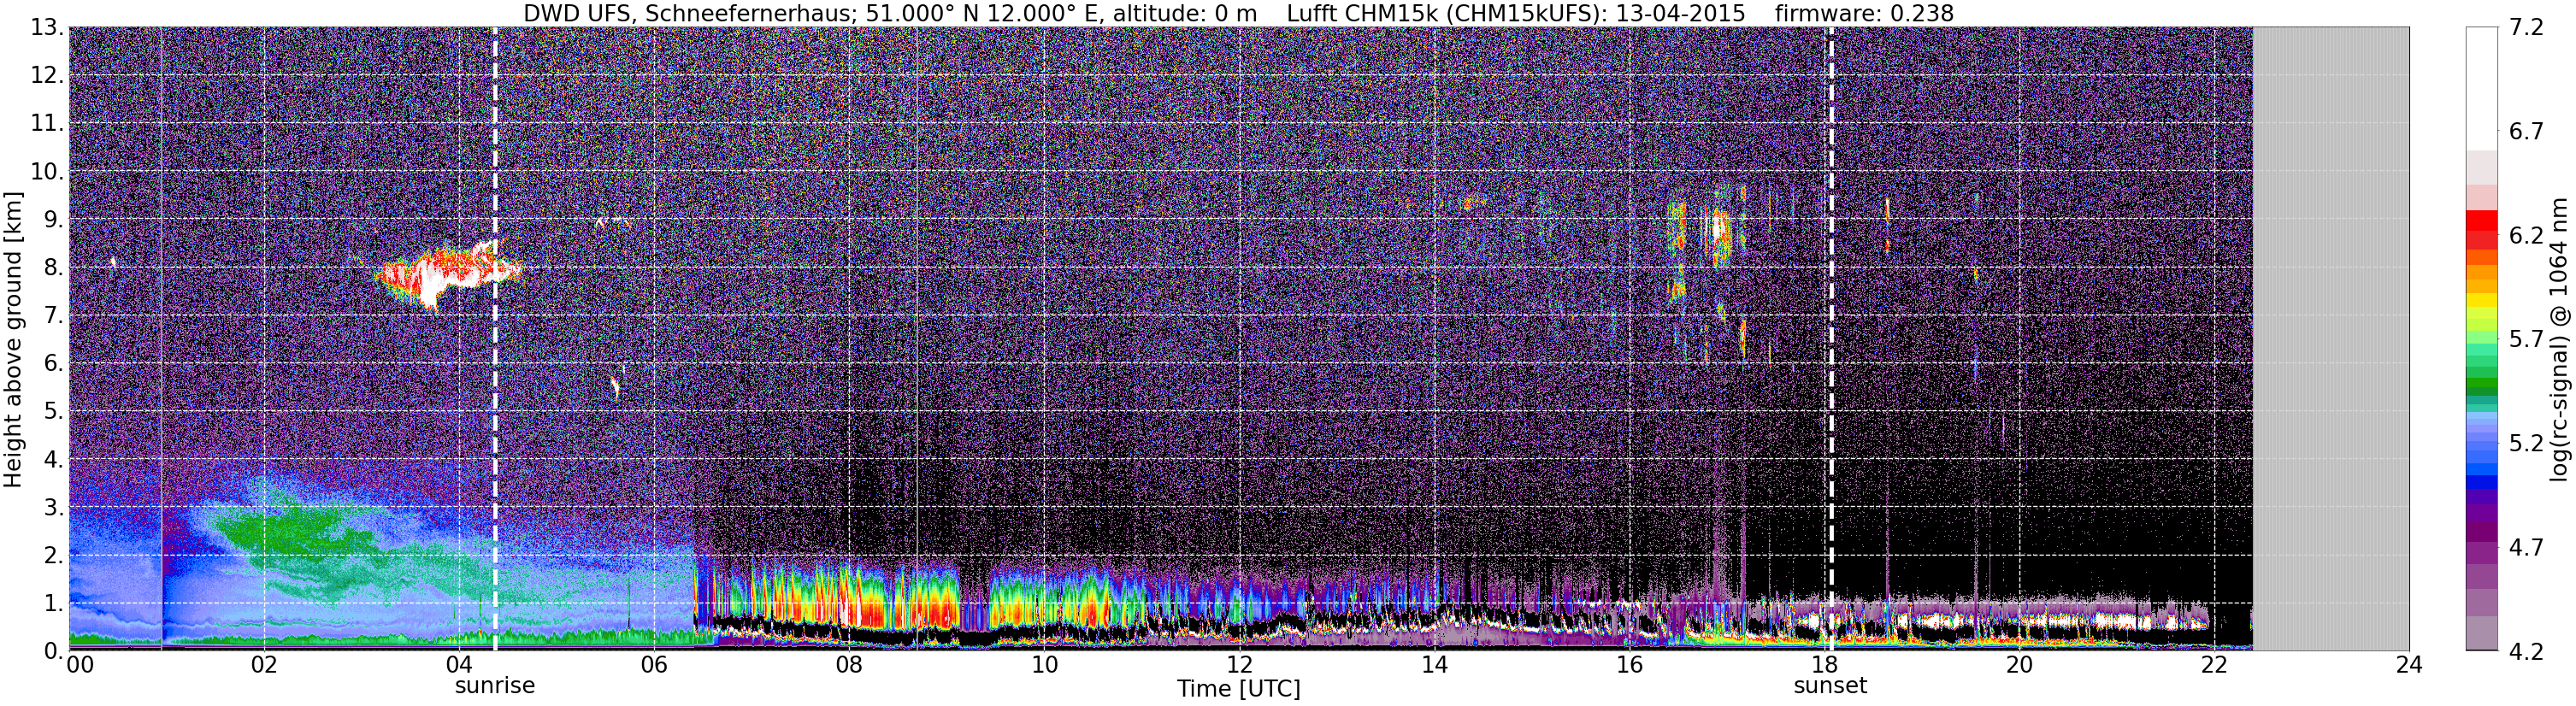Click the white segment at the colorbar top
The width and height of the screenshot is (2576, 706).
pos(2481,89)
